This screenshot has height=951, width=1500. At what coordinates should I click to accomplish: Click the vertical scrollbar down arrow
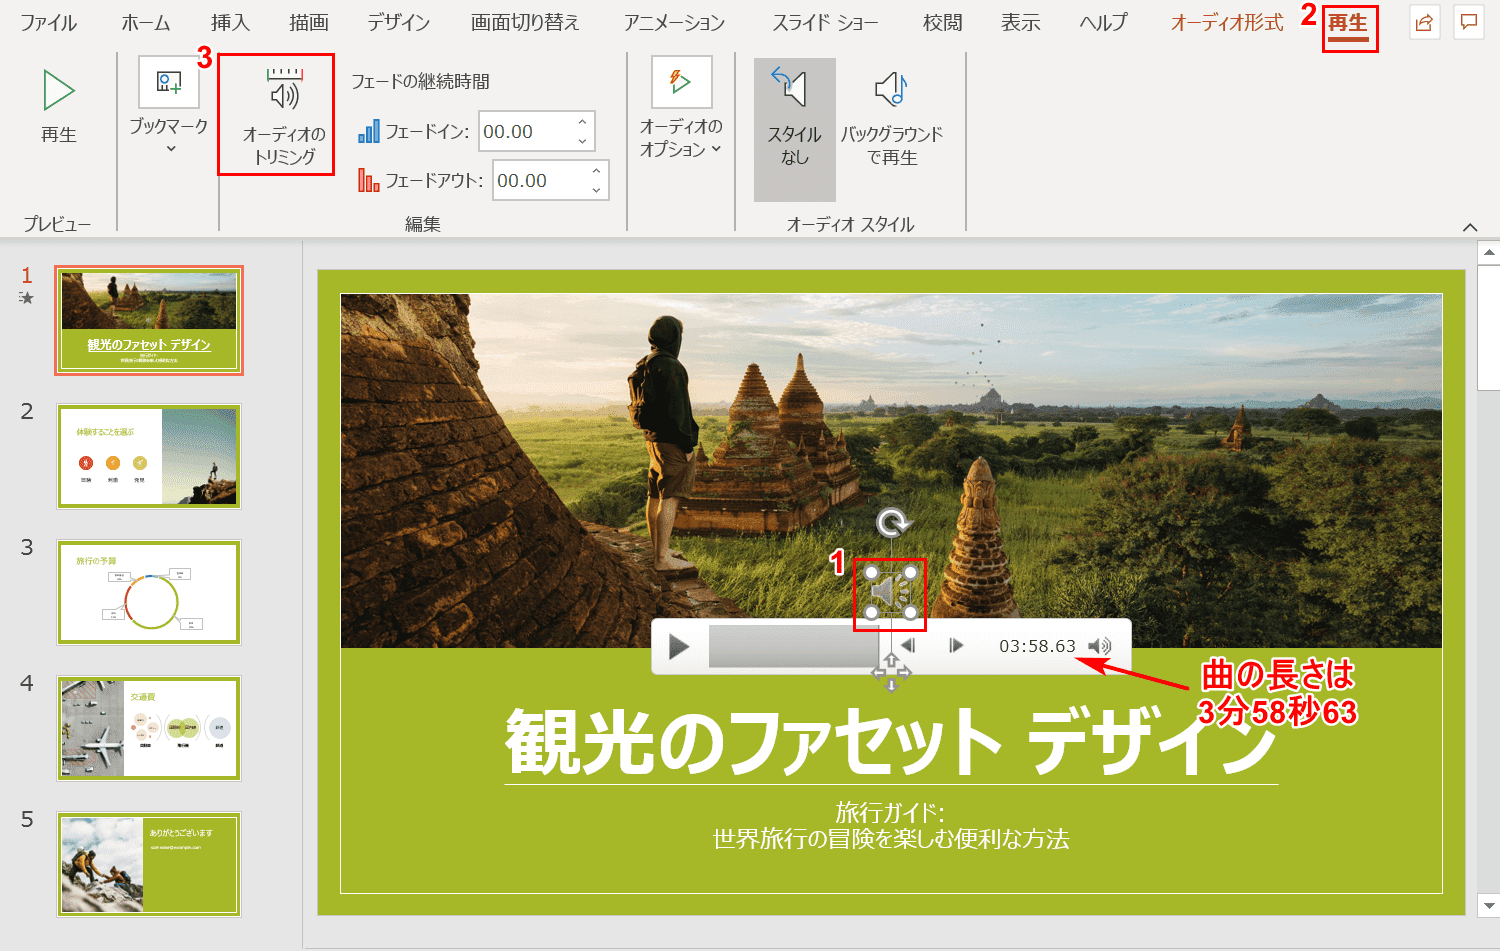tap(1489, 904)
